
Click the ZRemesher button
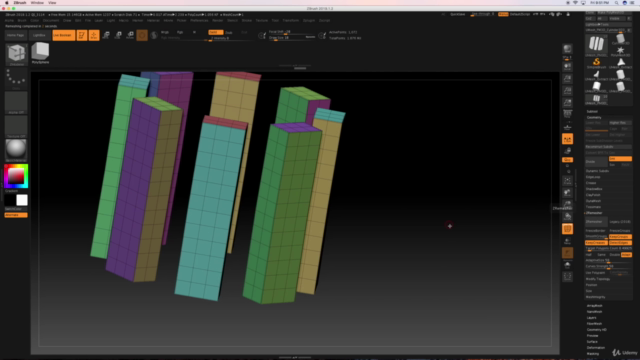pyautogui.click(x=596, y=222)
